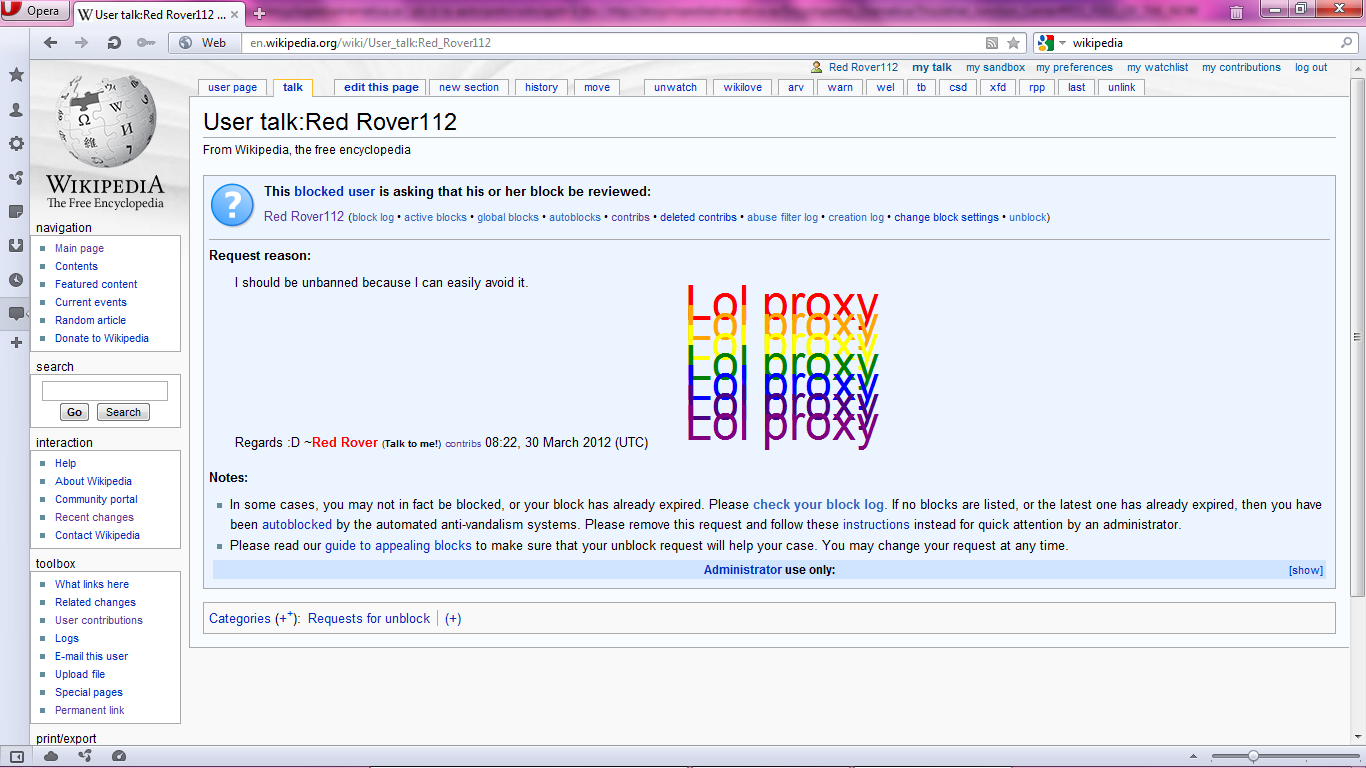Open the Opera Unite panel
The height and width of the screenshot is (768, 1366).
pos(15,177)
